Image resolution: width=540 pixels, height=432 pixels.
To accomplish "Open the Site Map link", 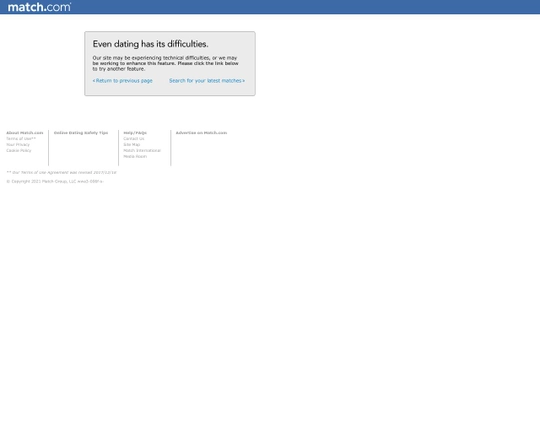I will pyautogui.click(x=132, y=144).
